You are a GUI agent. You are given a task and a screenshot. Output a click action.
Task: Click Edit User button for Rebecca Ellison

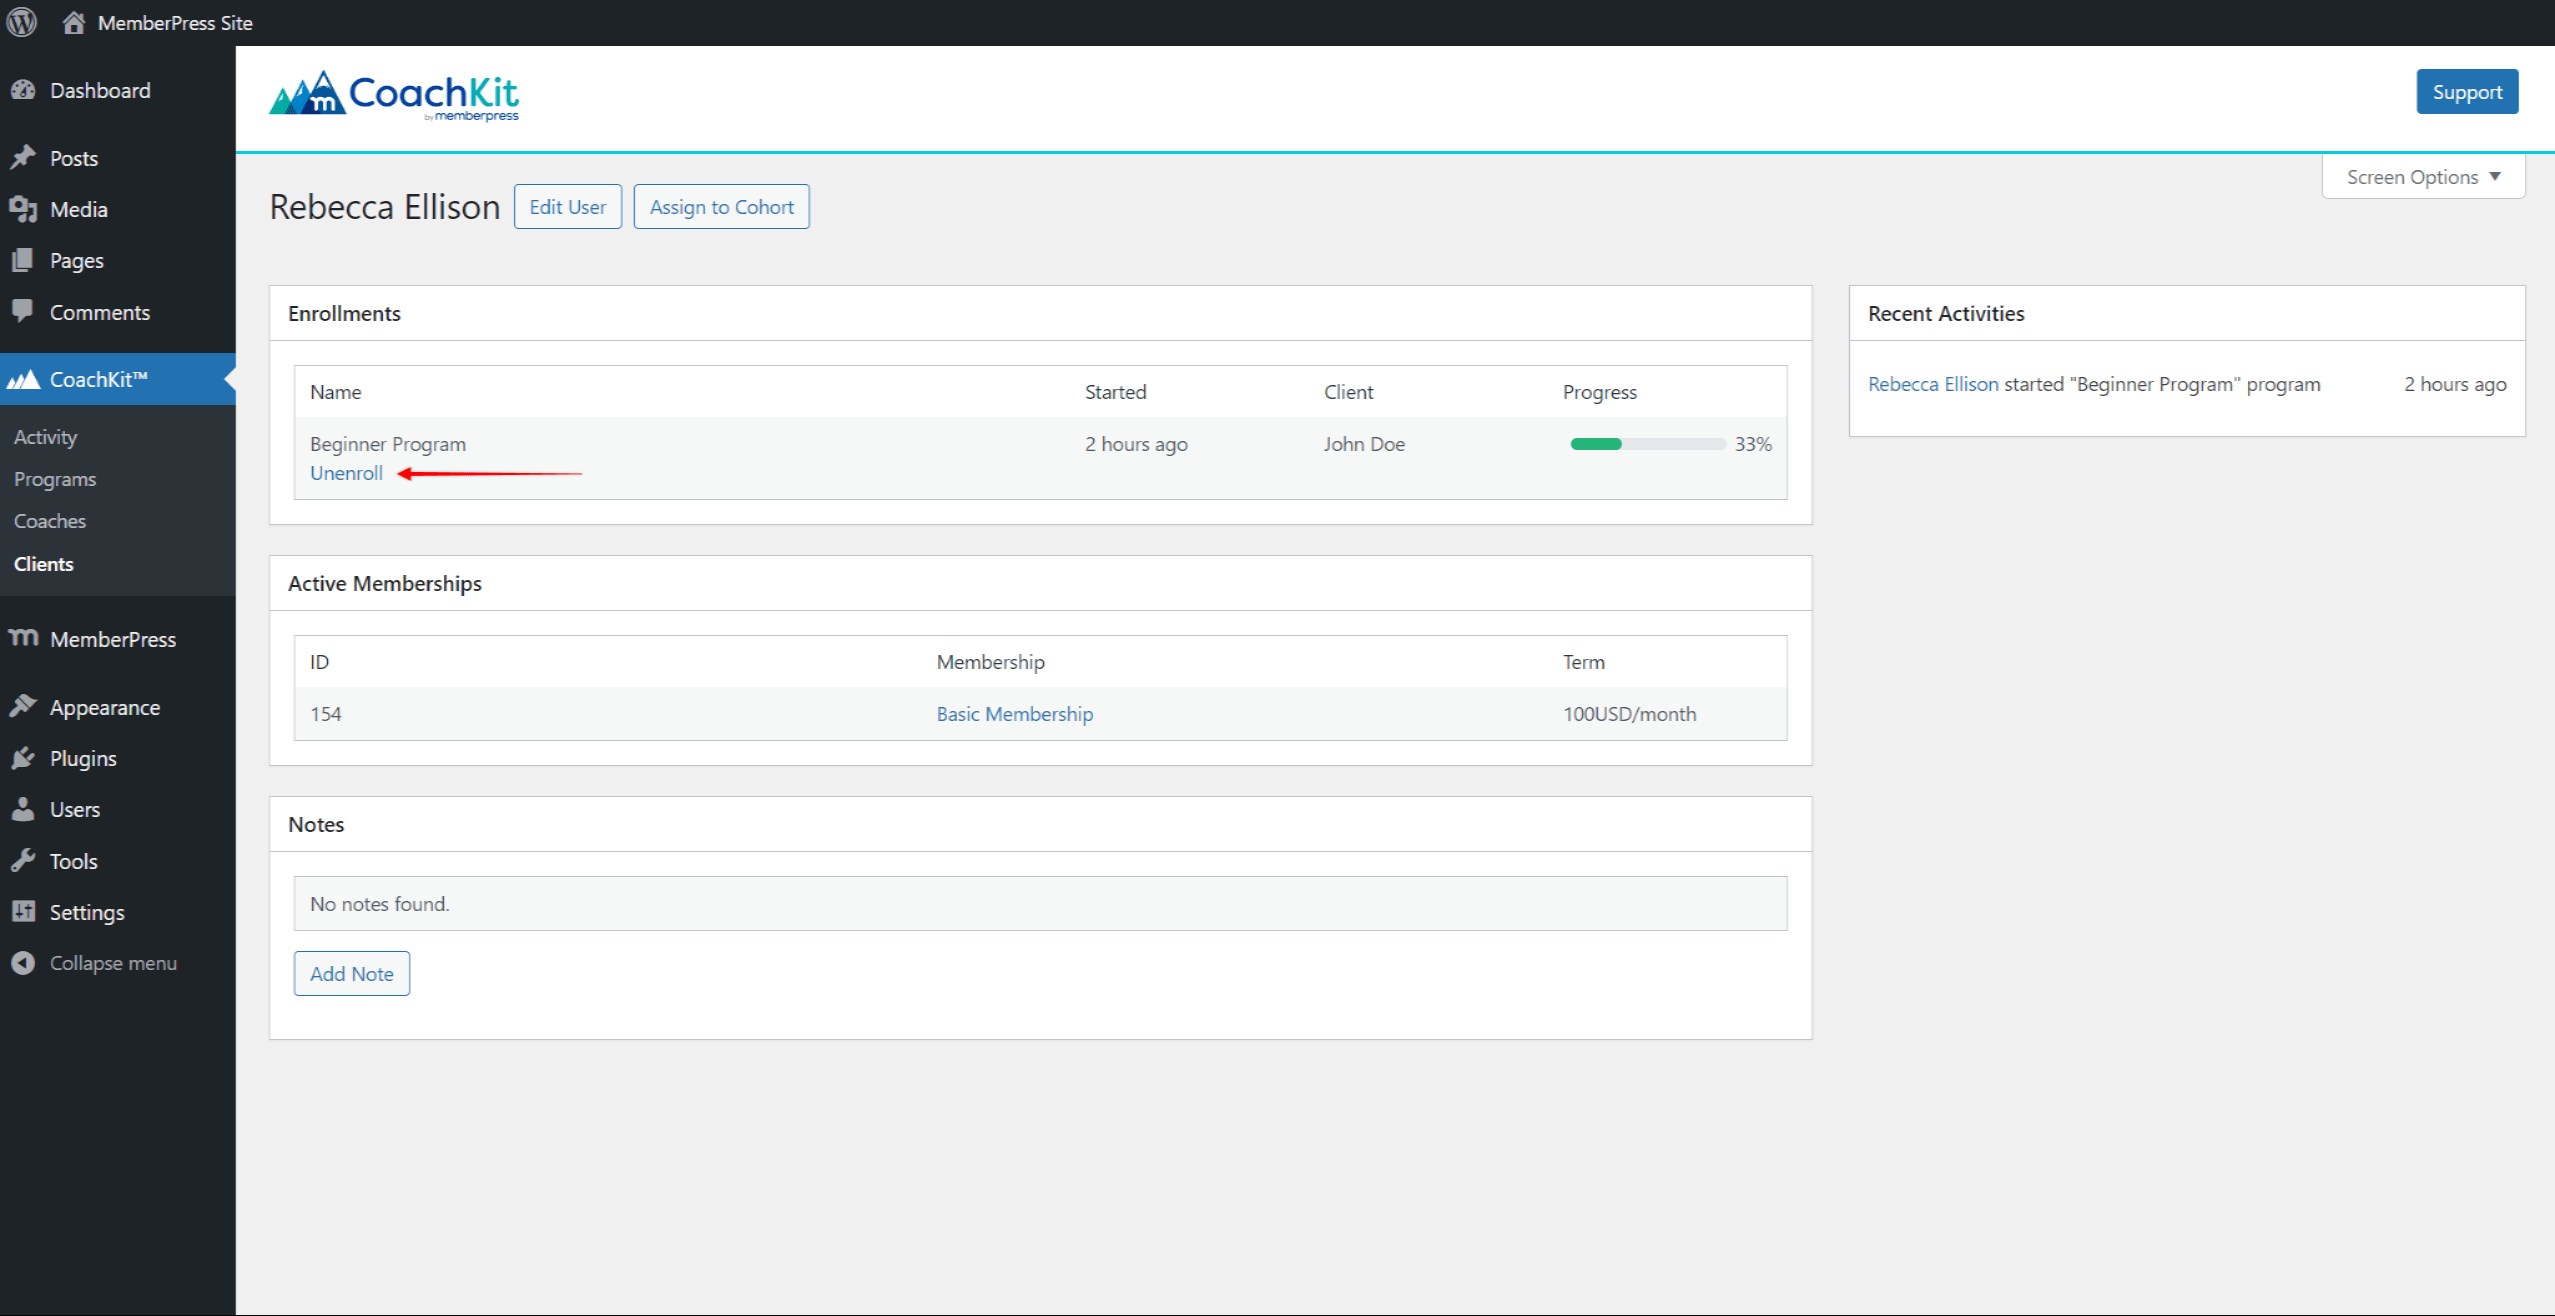pos(567,206)
